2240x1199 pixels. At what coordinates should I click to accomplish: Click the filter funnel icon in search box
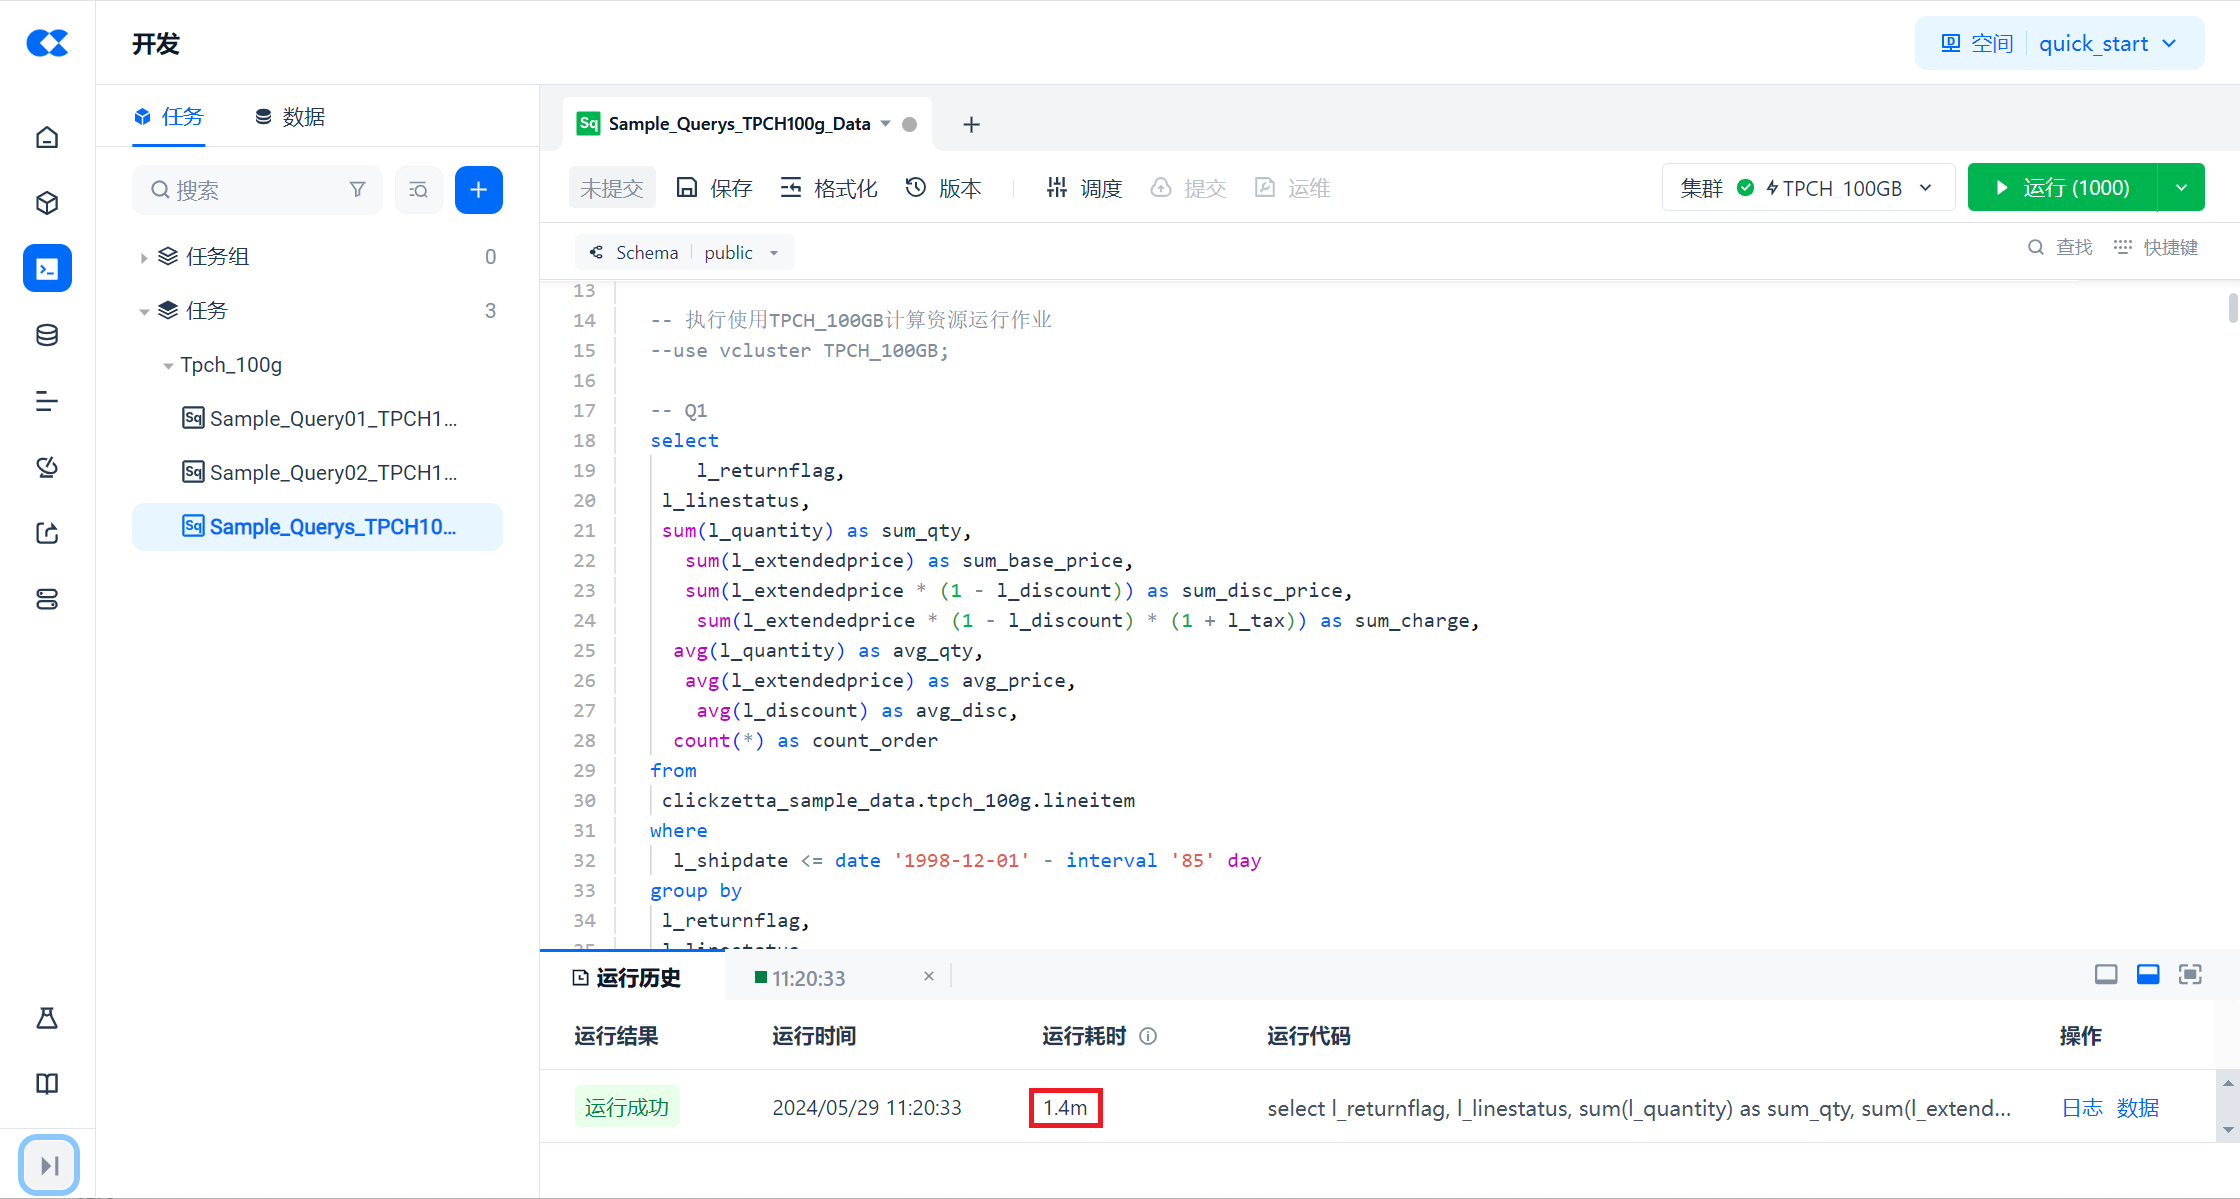tap(357, 189)
